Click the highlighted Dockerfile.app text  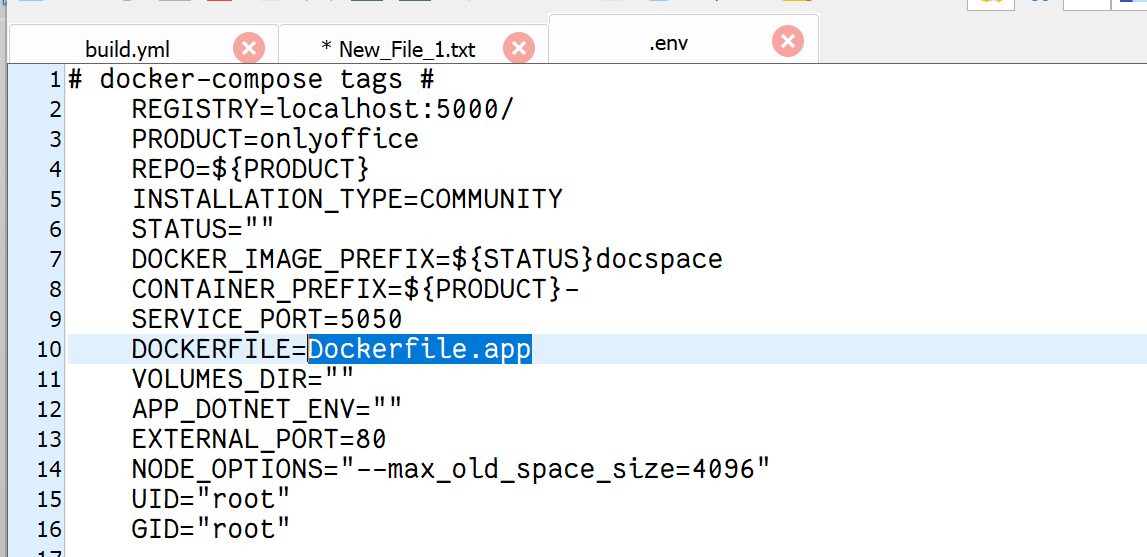(x=420, y=349)
